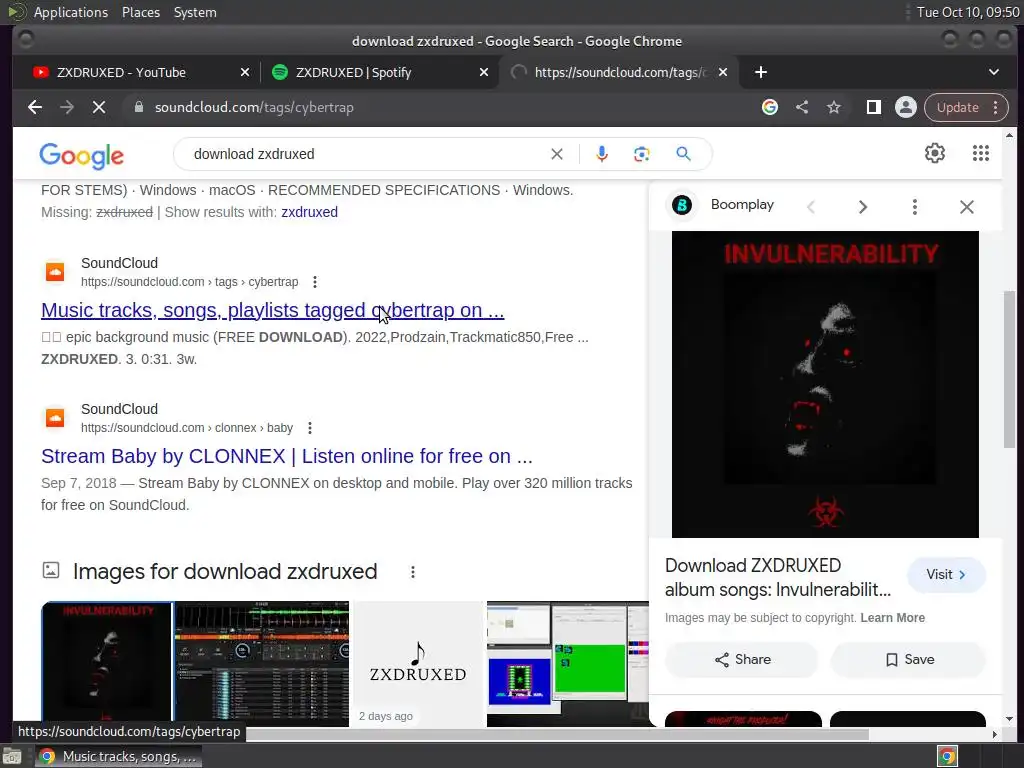Select the ZXDRUXED music note thumbnail
The height and width of the screenshot is (768, 1024).
pos(418,664)
